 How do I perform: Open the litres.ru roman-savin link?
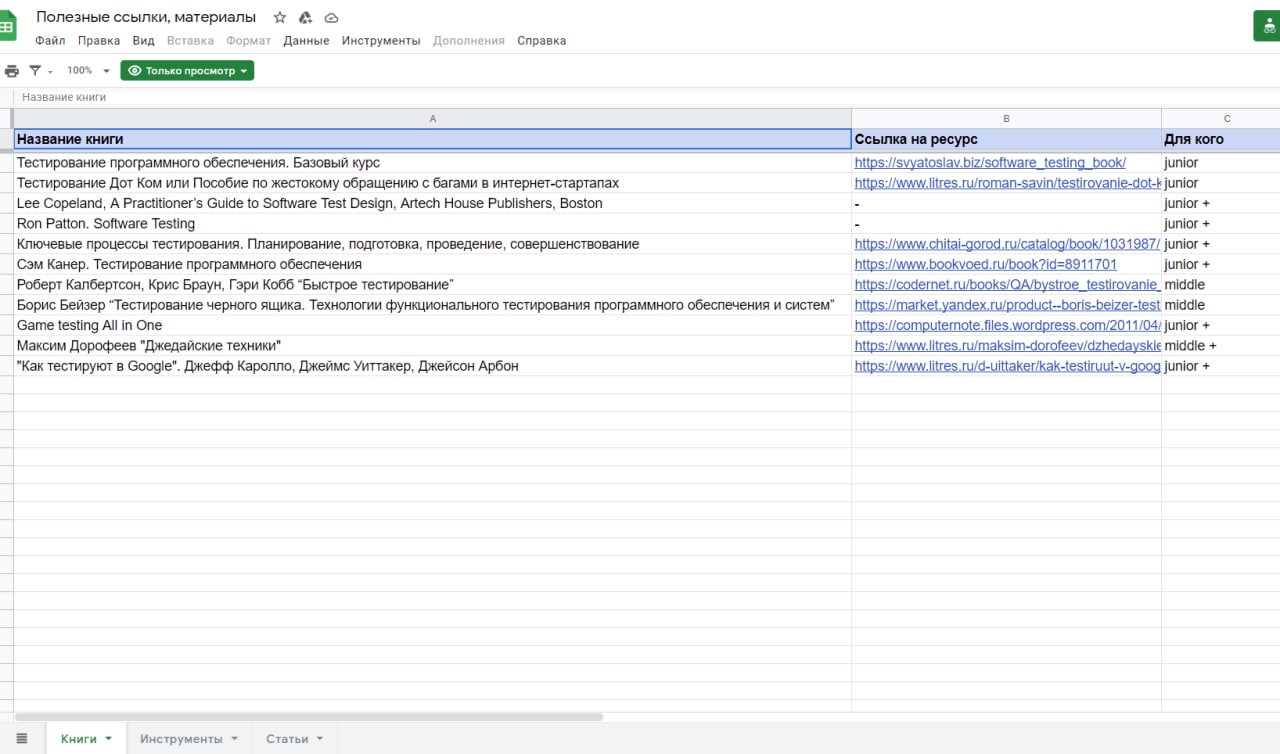point(1008,183)
